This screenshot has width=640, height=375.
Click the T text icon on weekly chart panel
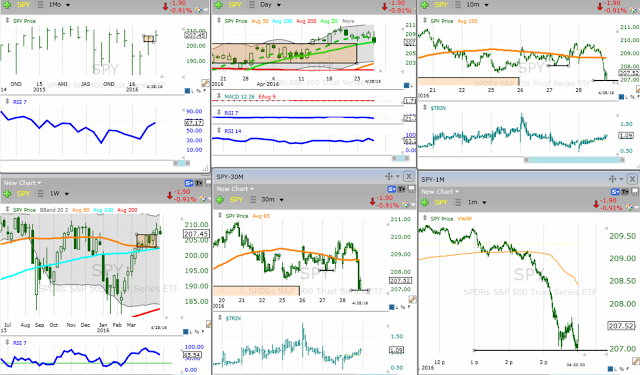pos(199,183)
